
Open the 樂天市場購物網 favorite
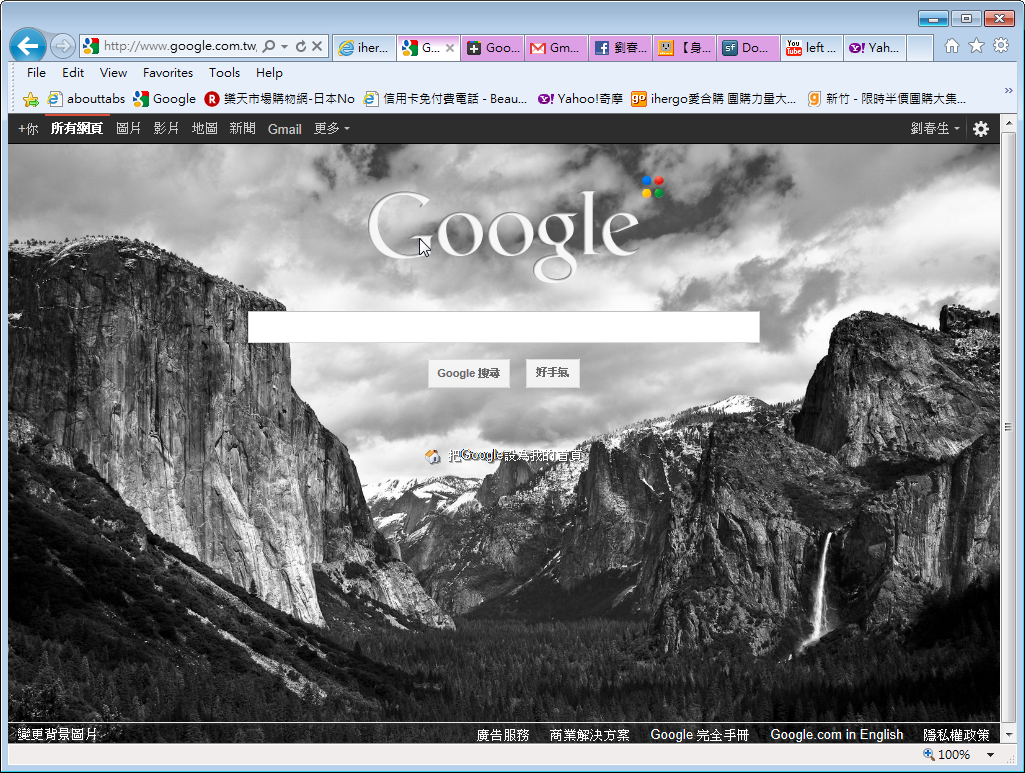pos(279,99)
